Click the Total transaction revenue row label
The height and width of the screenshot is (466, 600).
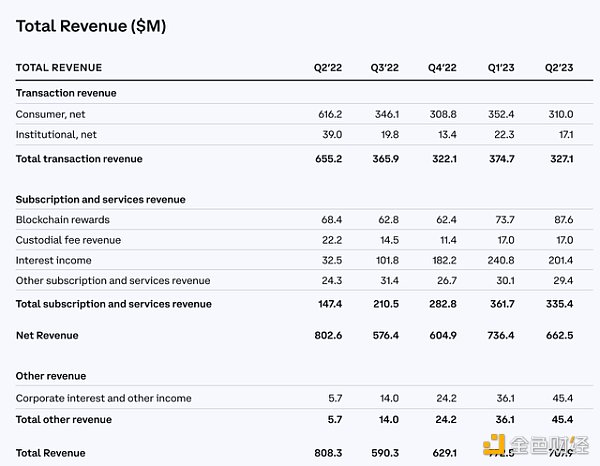[79, 159]
